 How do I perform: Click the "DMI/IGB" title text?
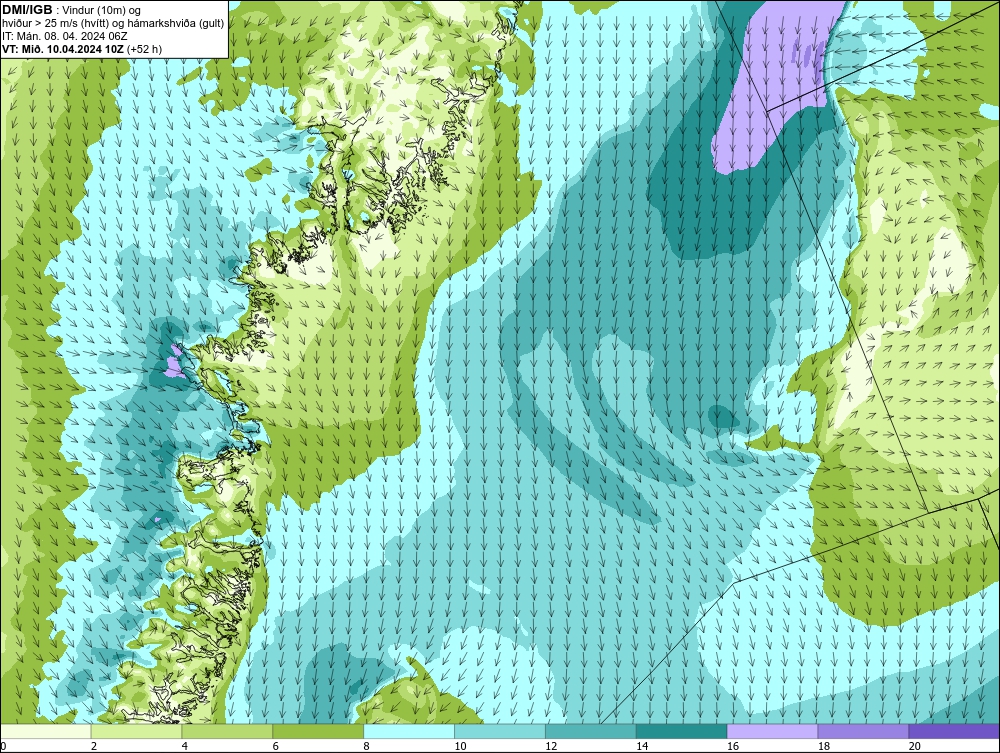[27, 10]
